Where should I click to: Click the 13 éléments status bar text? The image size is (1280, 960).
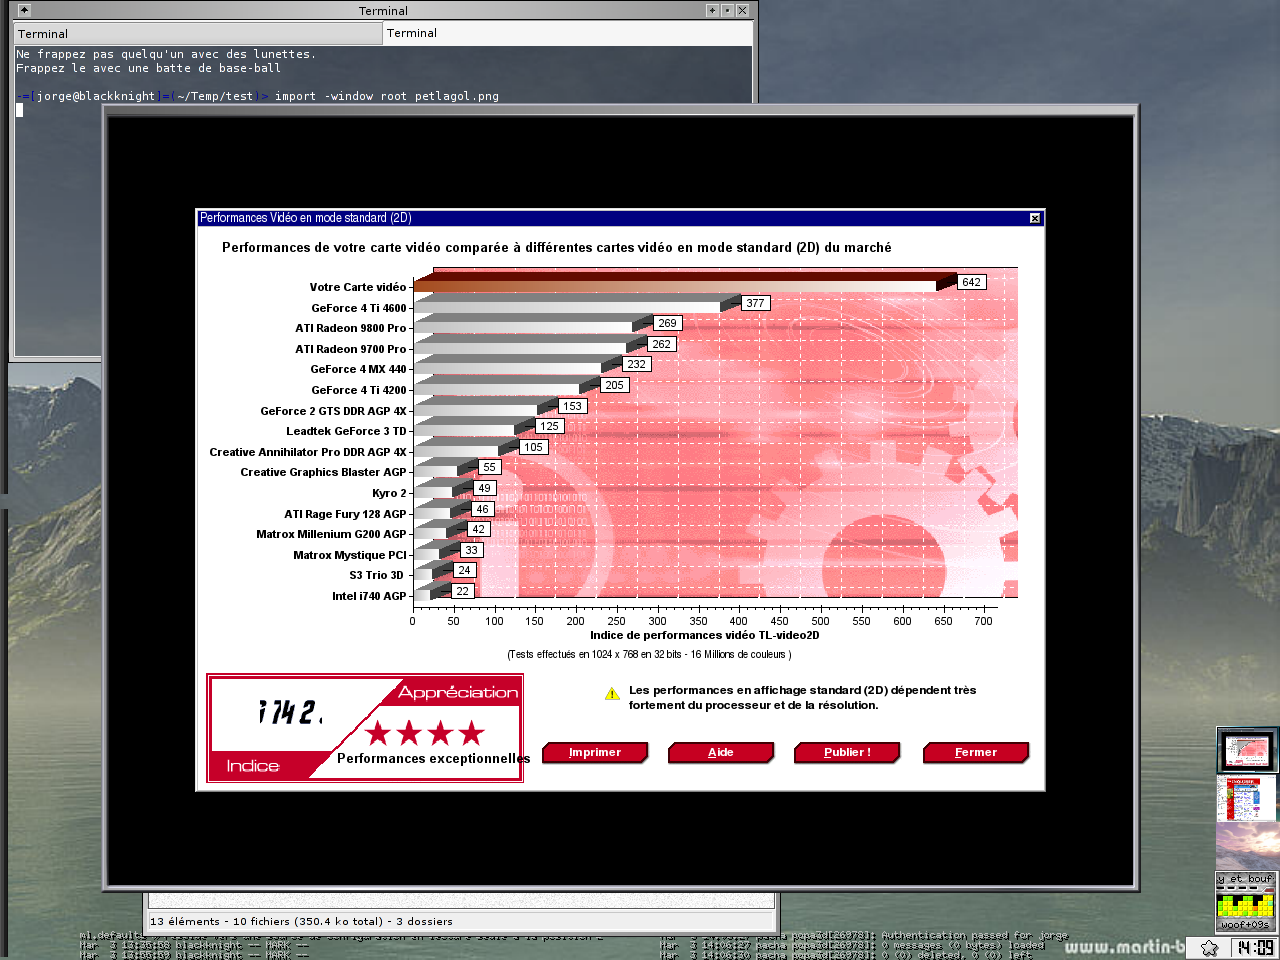[x=301, y=921]
